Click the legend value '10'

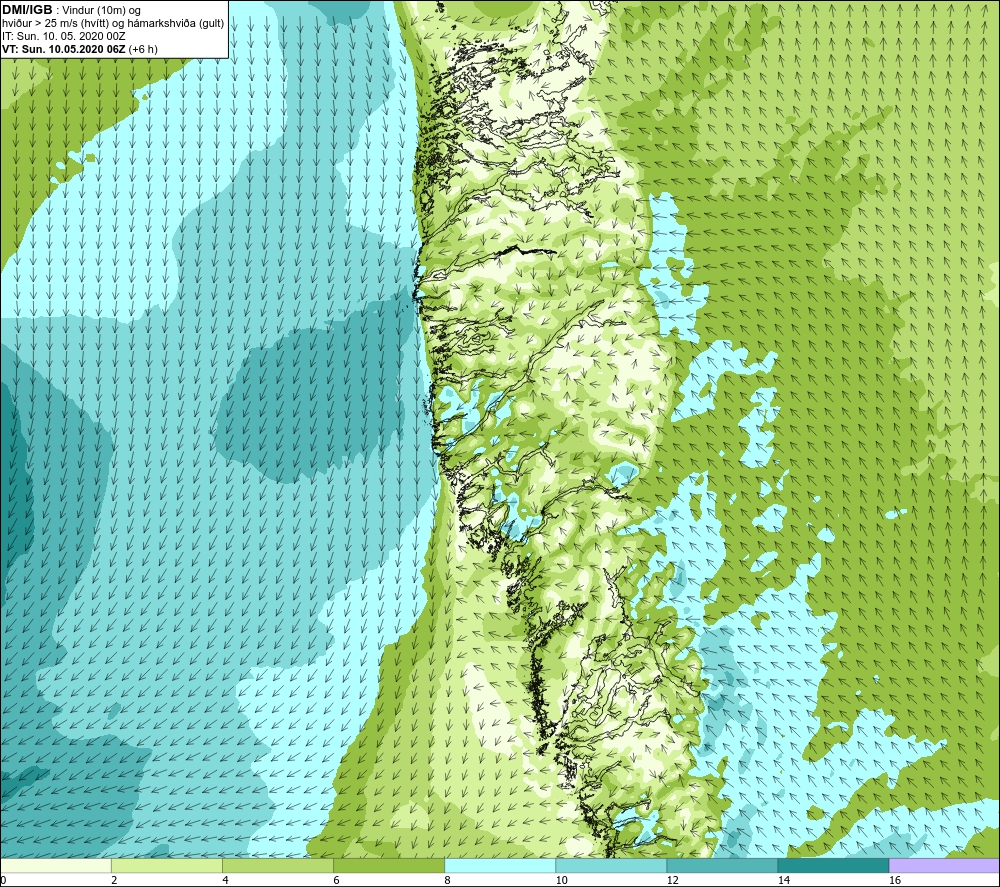coord(561,880)
